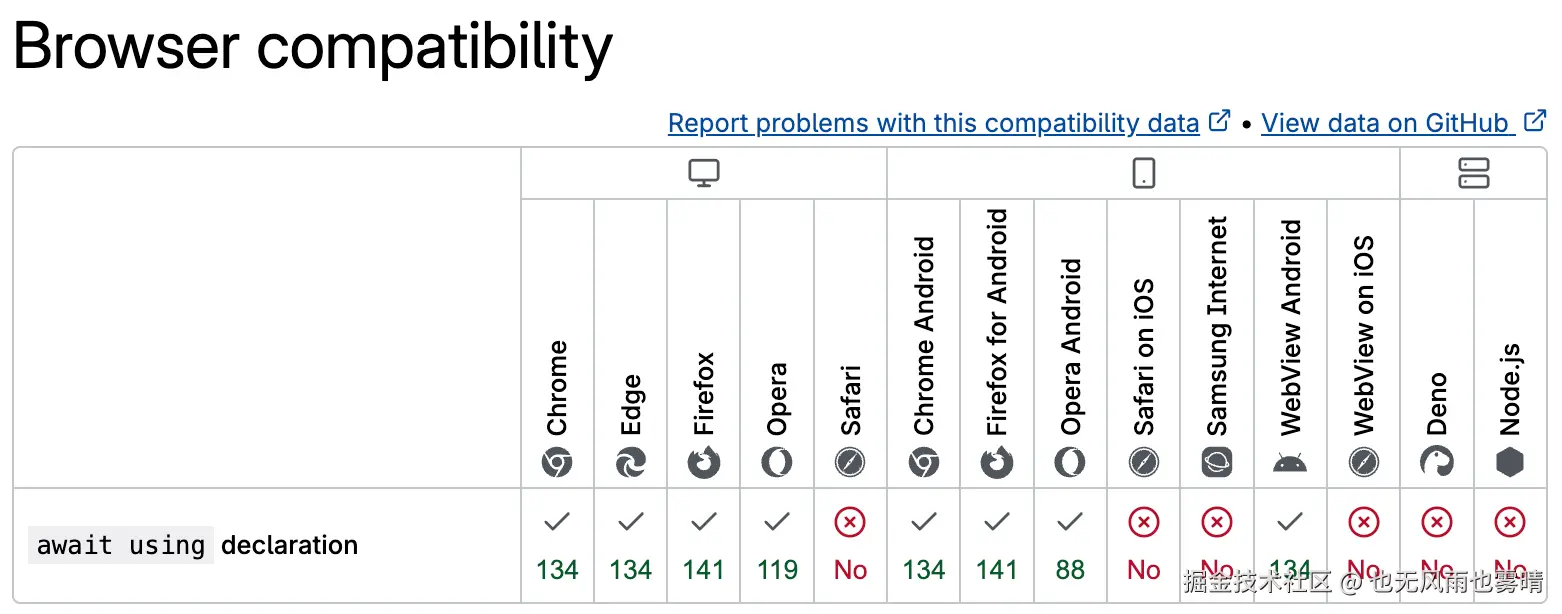Expand Safari desktop No support cell

[x=850, y=545]
